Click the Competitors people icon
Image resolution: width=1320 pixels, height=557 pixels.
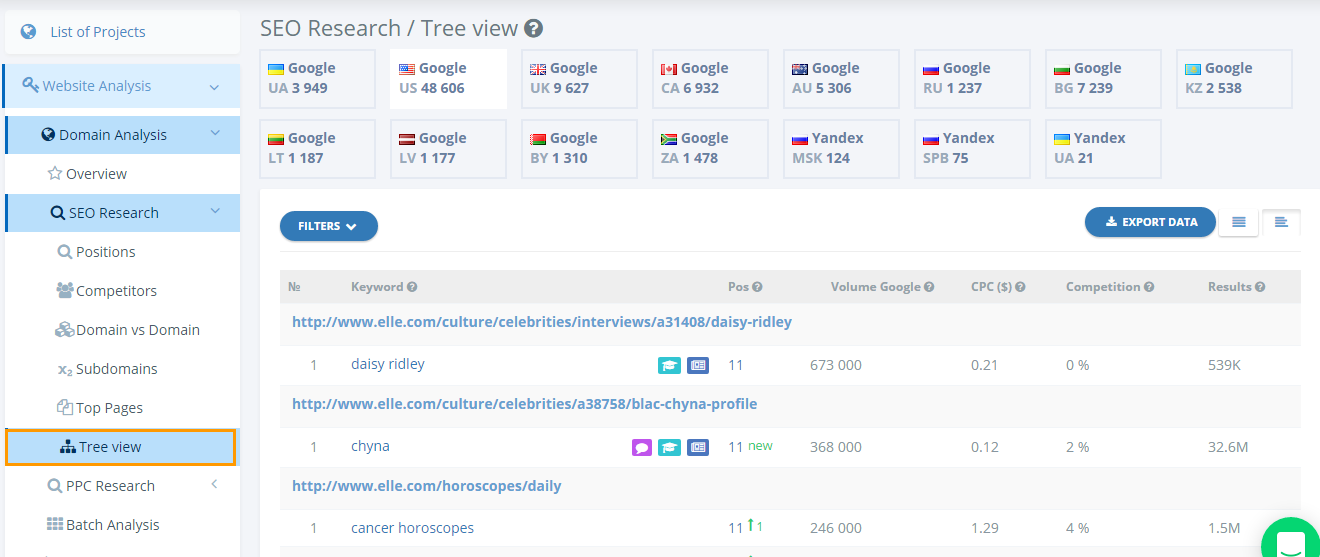65,291
